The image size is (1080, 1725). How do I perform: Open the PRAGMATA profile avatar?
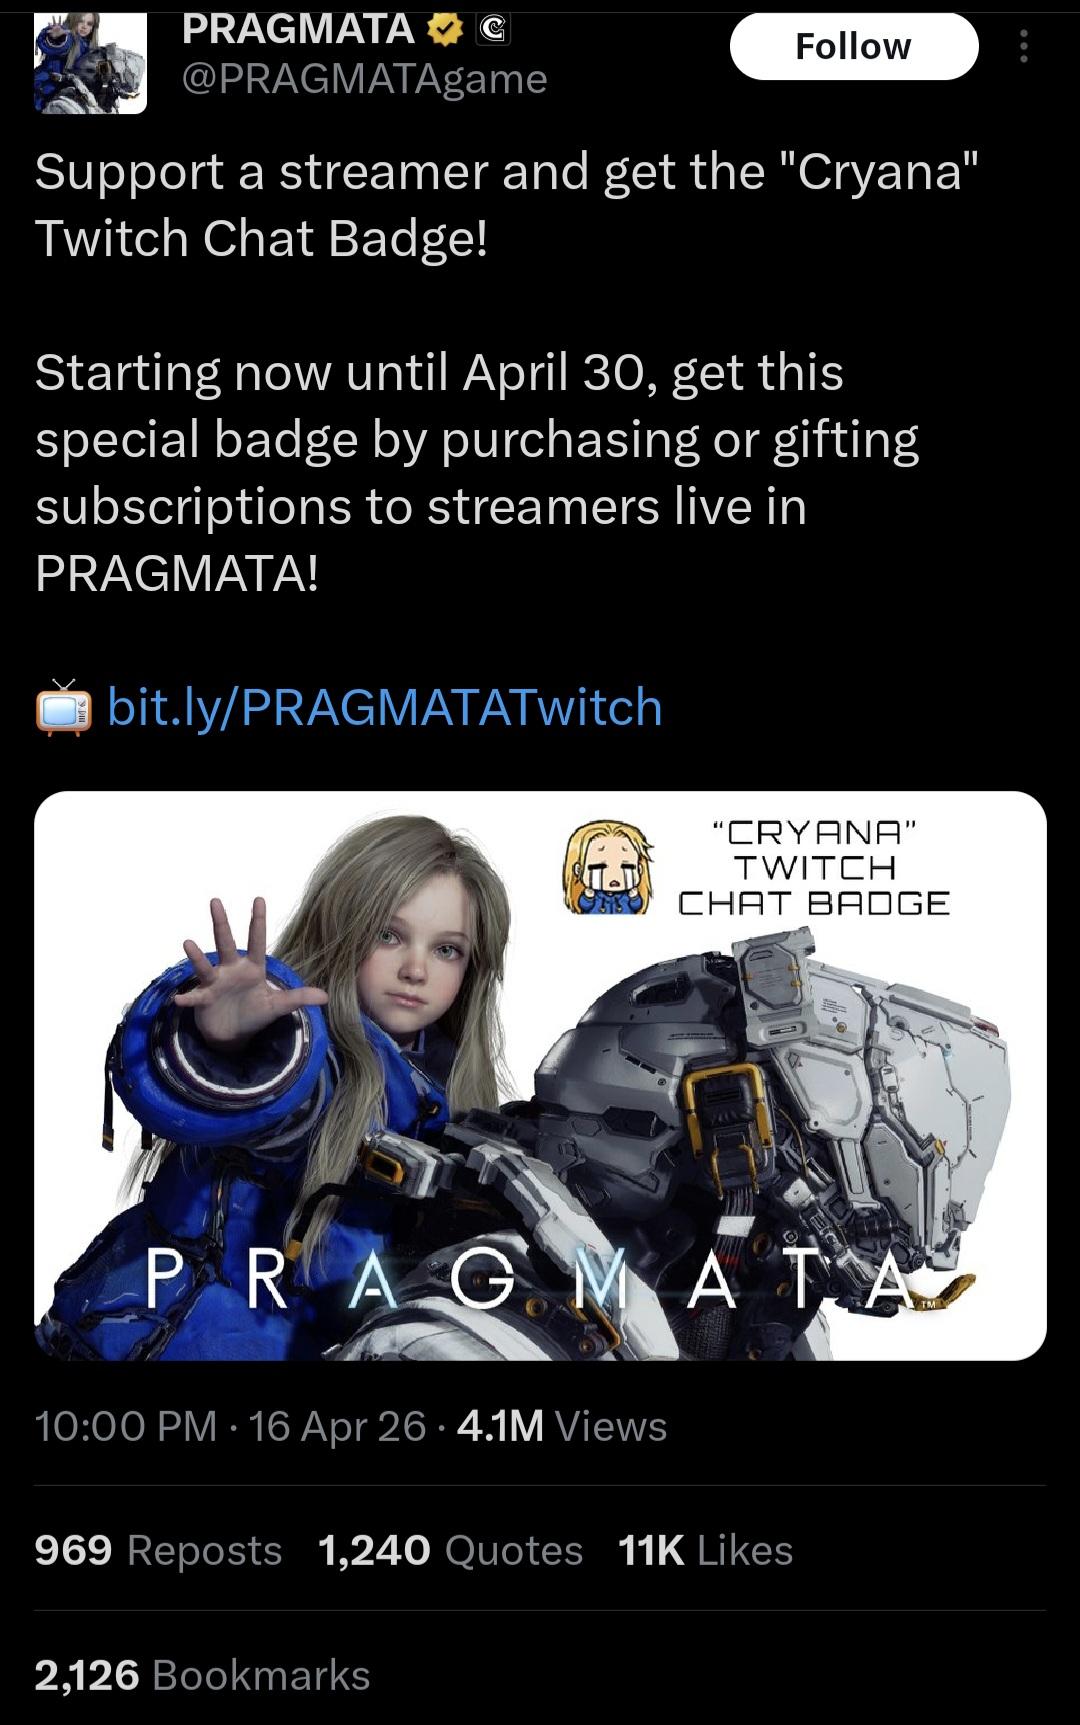click(x=90, y=64)
